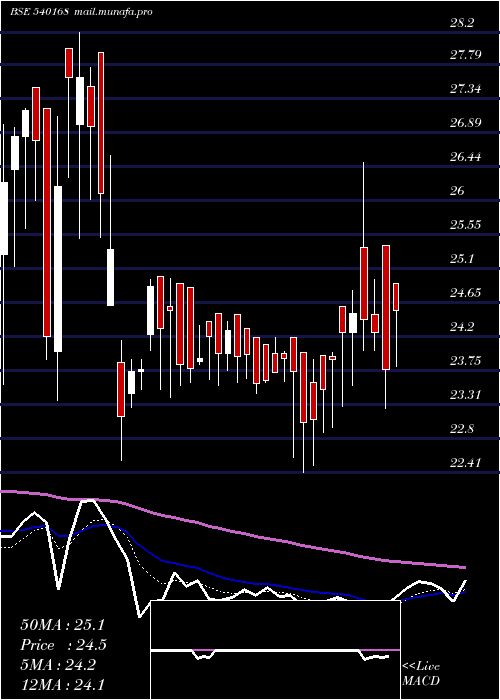Select the 23.31 price axis label
Screen dimensions: 500x700
coord(465,395)
